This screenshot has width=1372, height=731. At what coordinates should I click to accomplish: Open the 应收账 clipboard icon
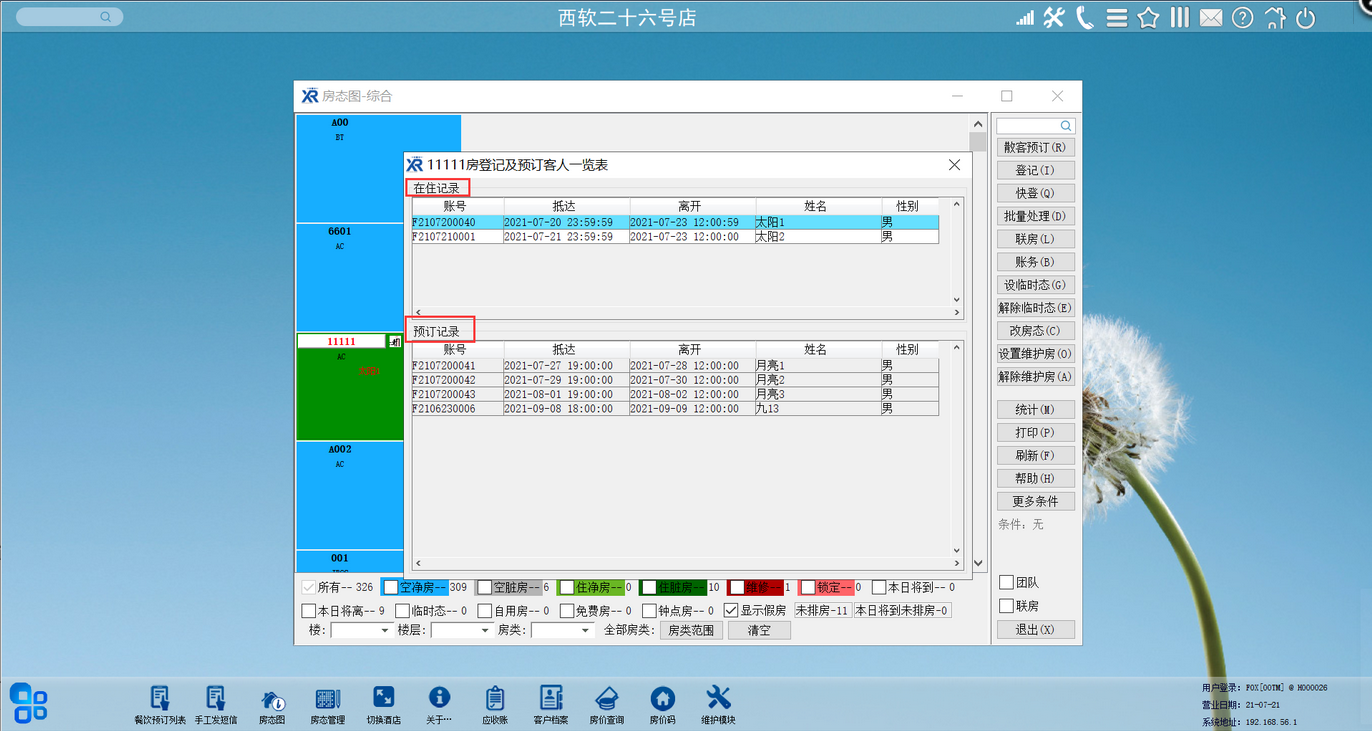[495, 698]
